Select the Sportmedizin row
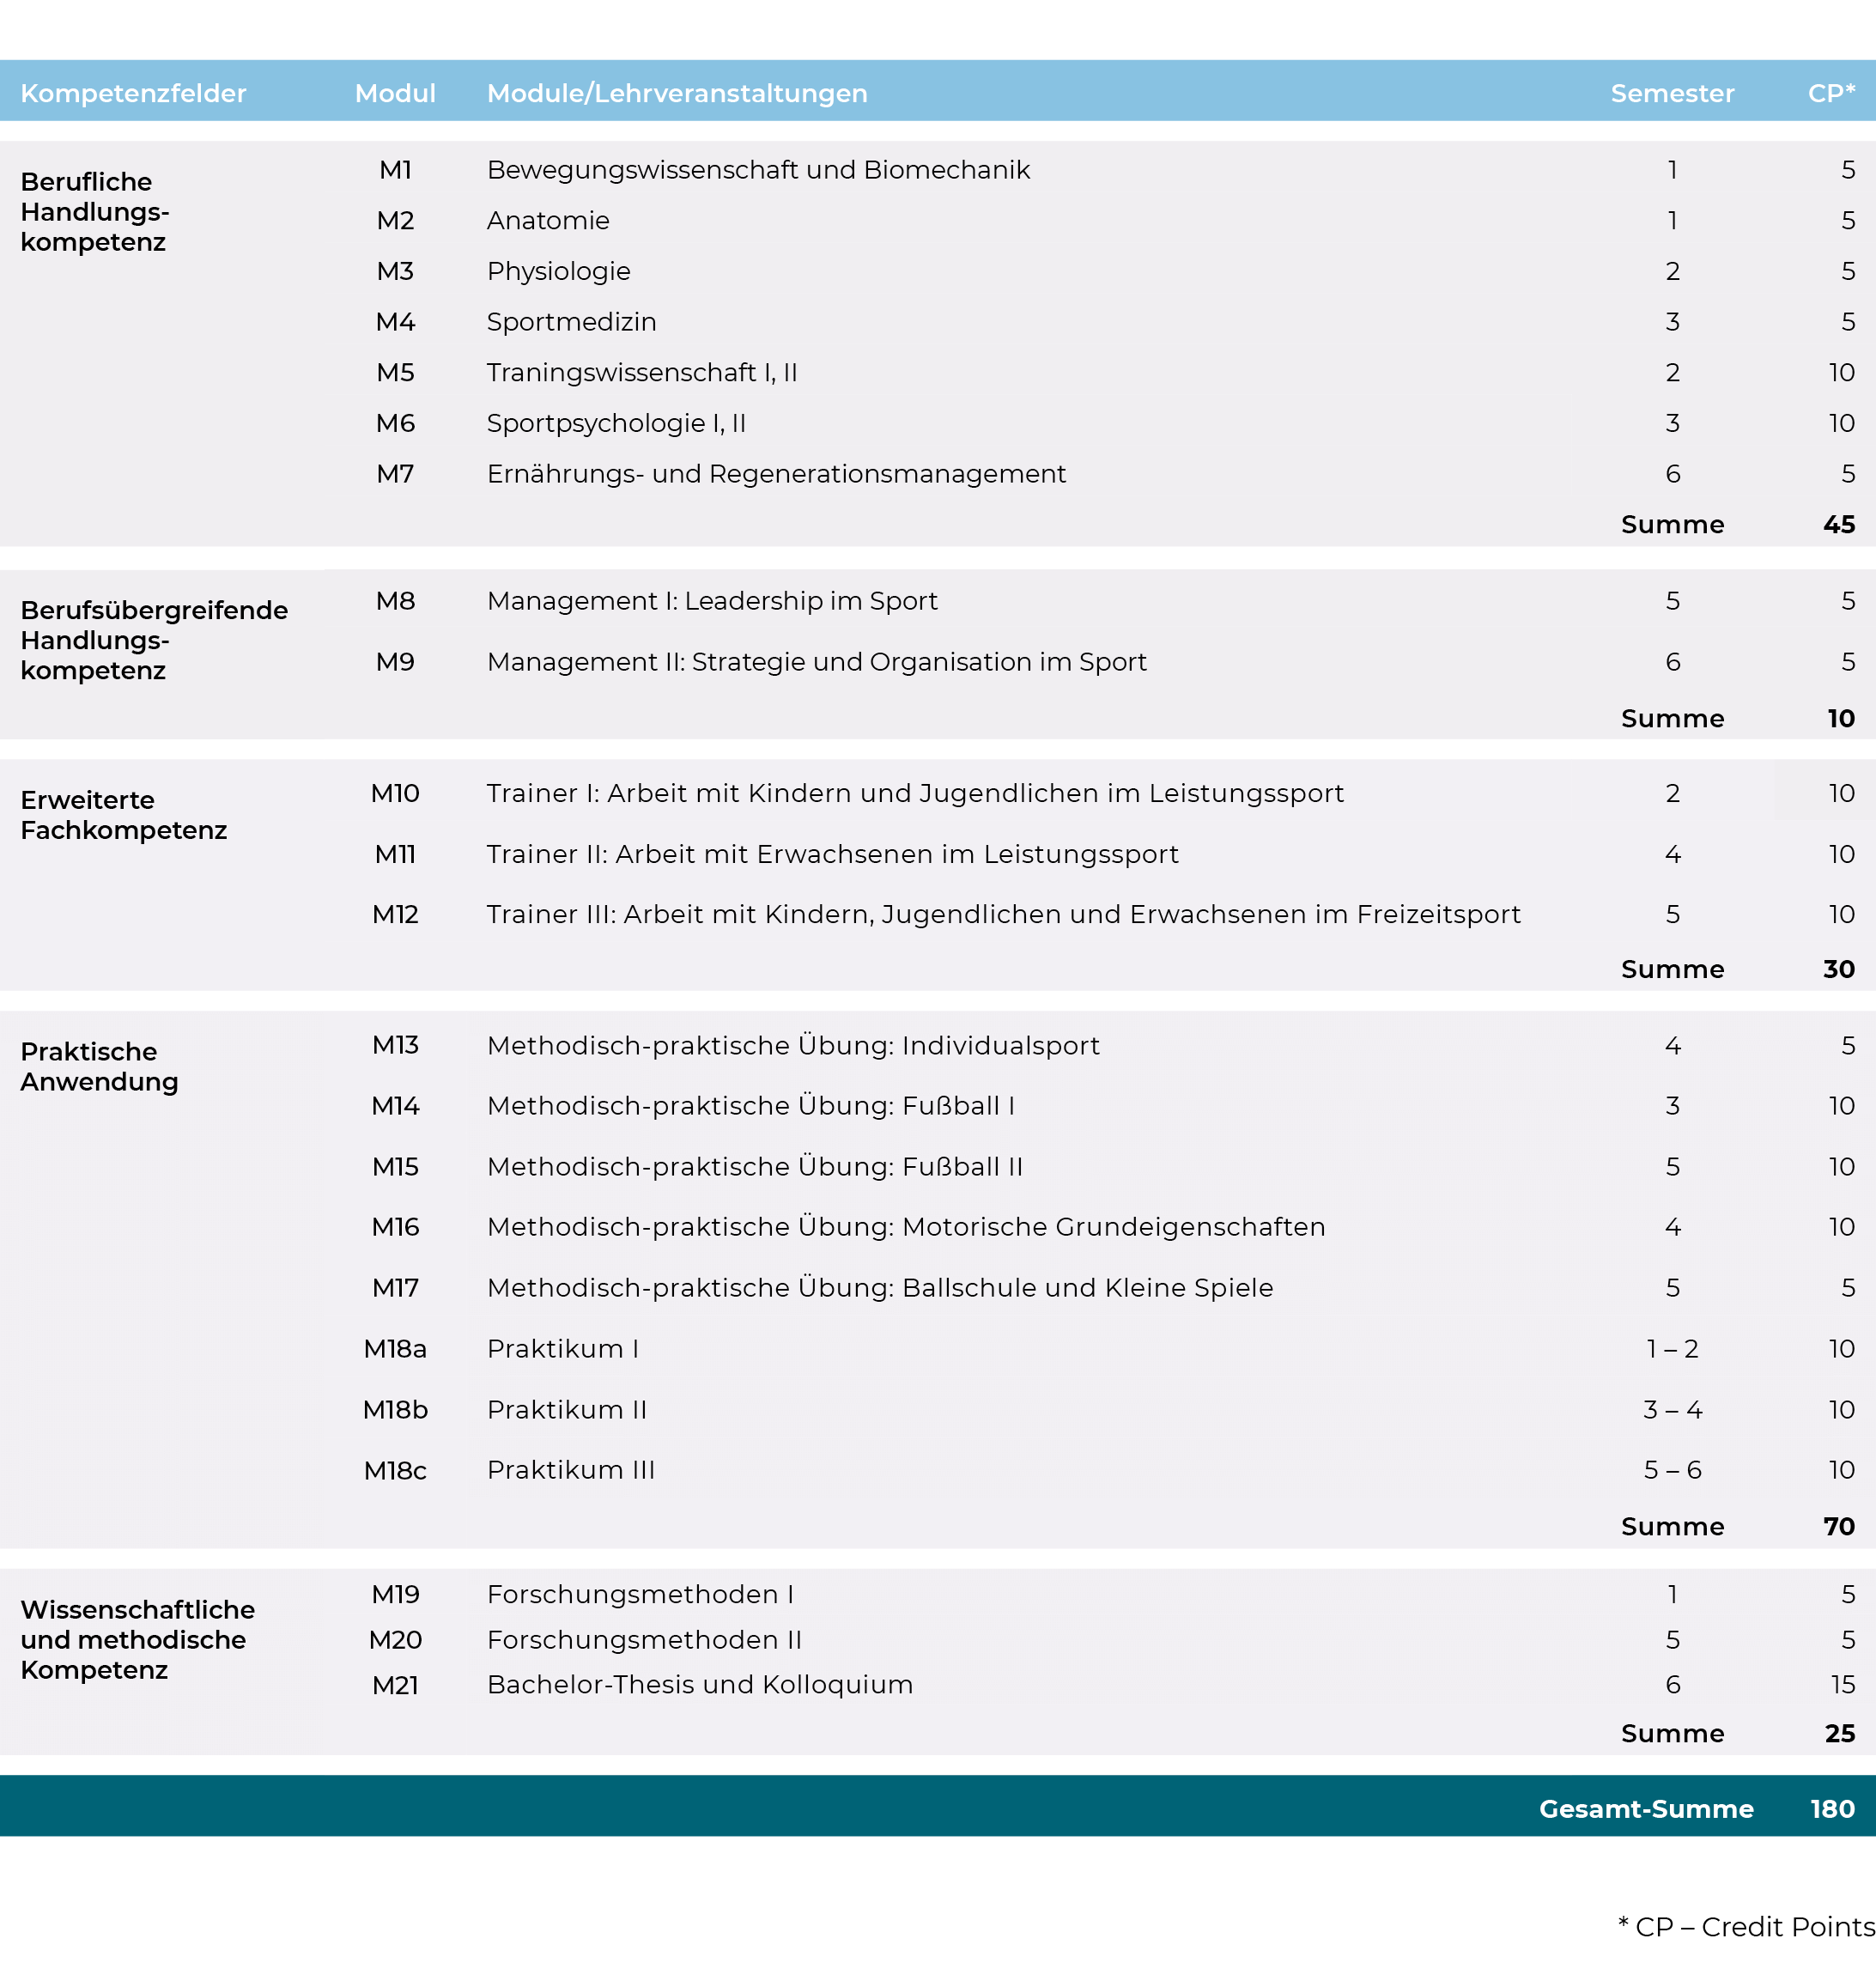 [571, 322]
